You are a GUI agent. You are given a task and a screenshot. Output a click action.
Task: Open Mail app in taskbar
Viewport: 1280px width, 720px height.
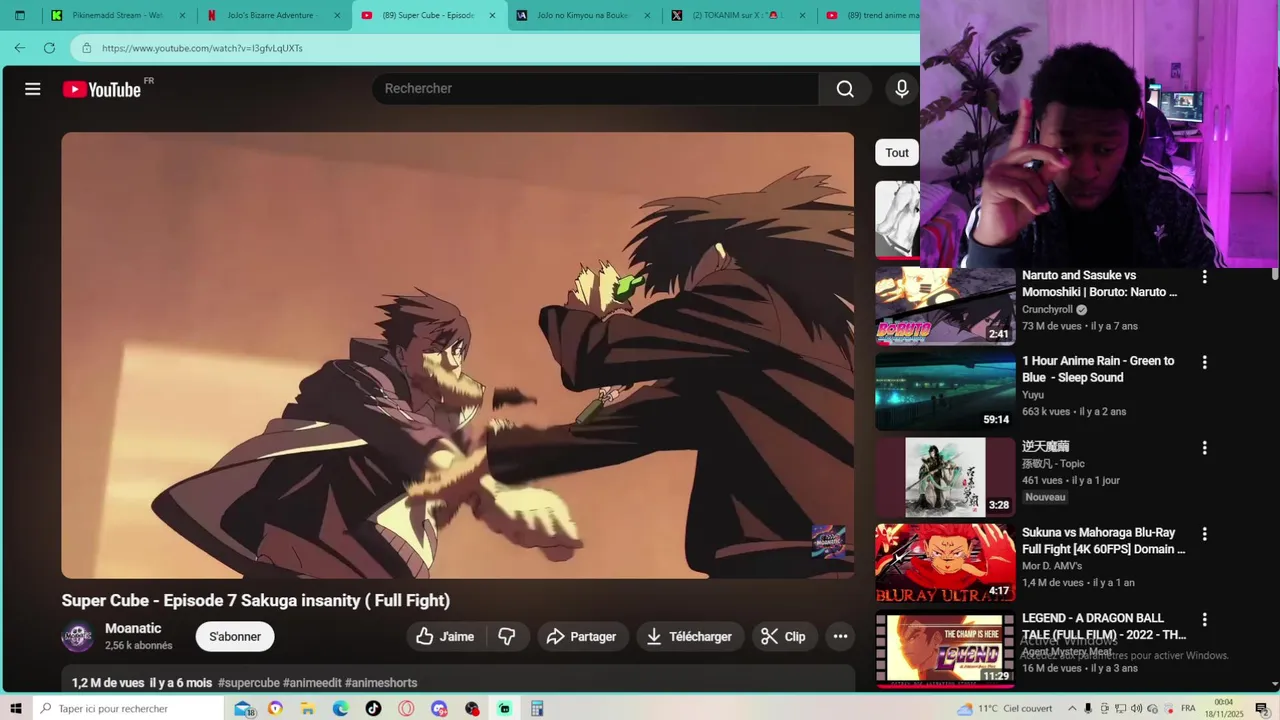[x=243, y=709]
